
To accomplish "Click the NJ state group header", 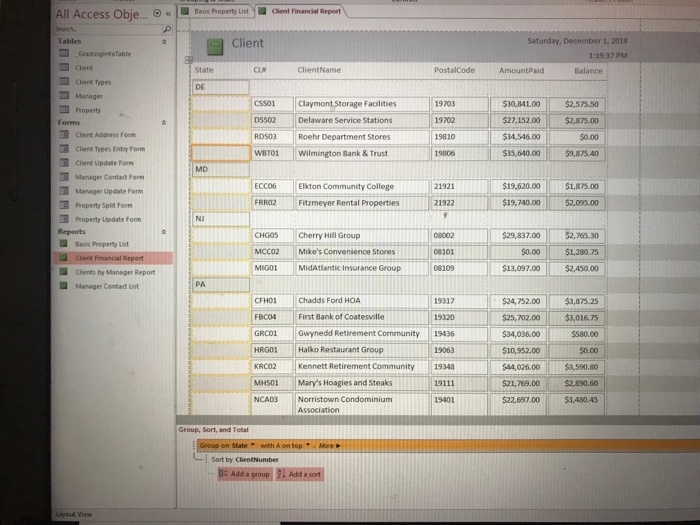I will coord(221,219).
